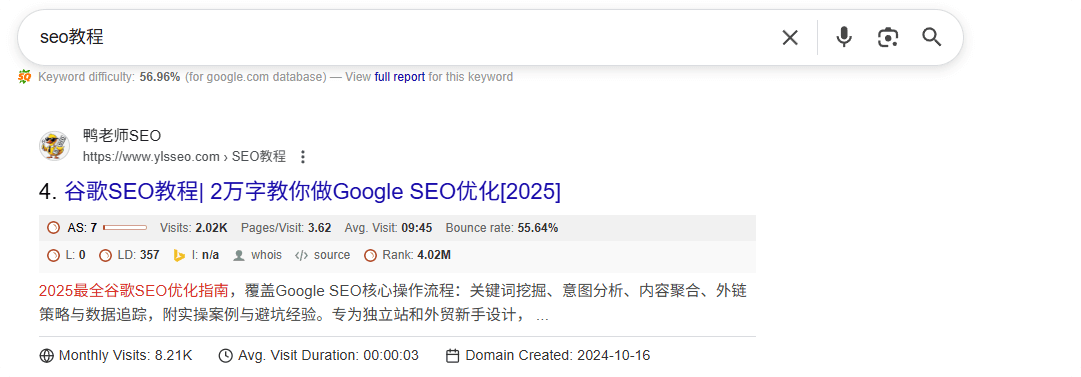The height and width of the screenshot is (377, 1081).
Task: Click the SEOquake logo beside Keyword difficulty
Action: click(25, 77)
